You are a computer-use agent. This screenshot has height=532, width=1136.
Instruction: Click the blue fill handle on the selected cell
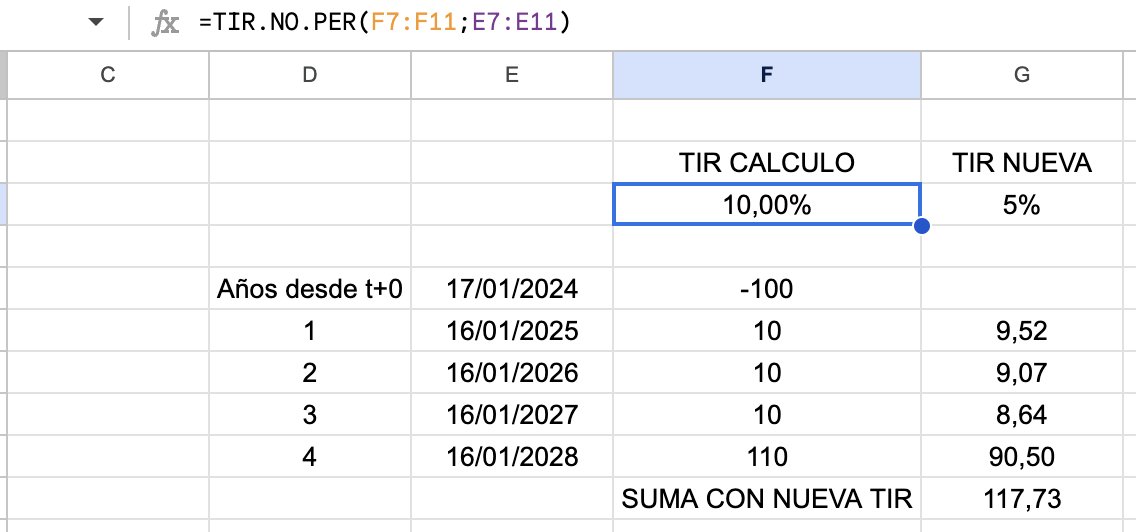pyautogui.click(x=922, y=226)
